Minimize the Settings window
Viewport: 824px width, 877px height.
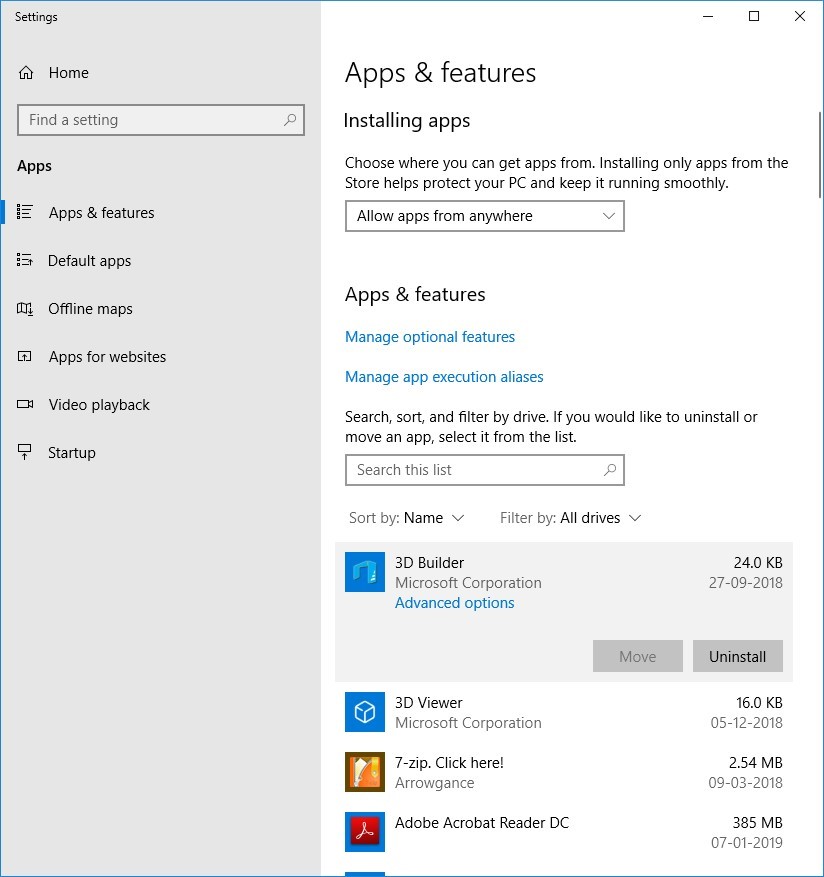[x=708, y=16]
